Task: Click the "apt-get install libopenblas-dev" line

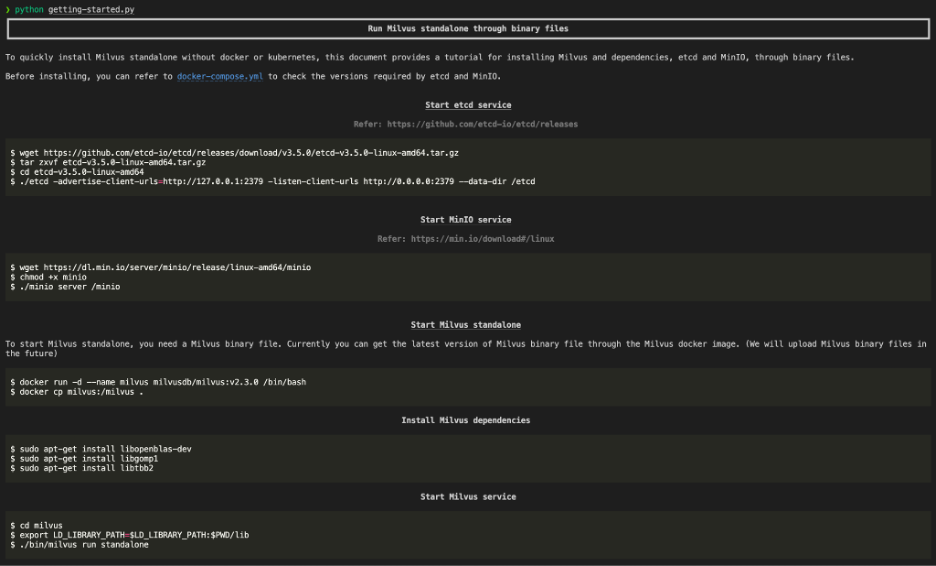Action: (x=101, y=449)
